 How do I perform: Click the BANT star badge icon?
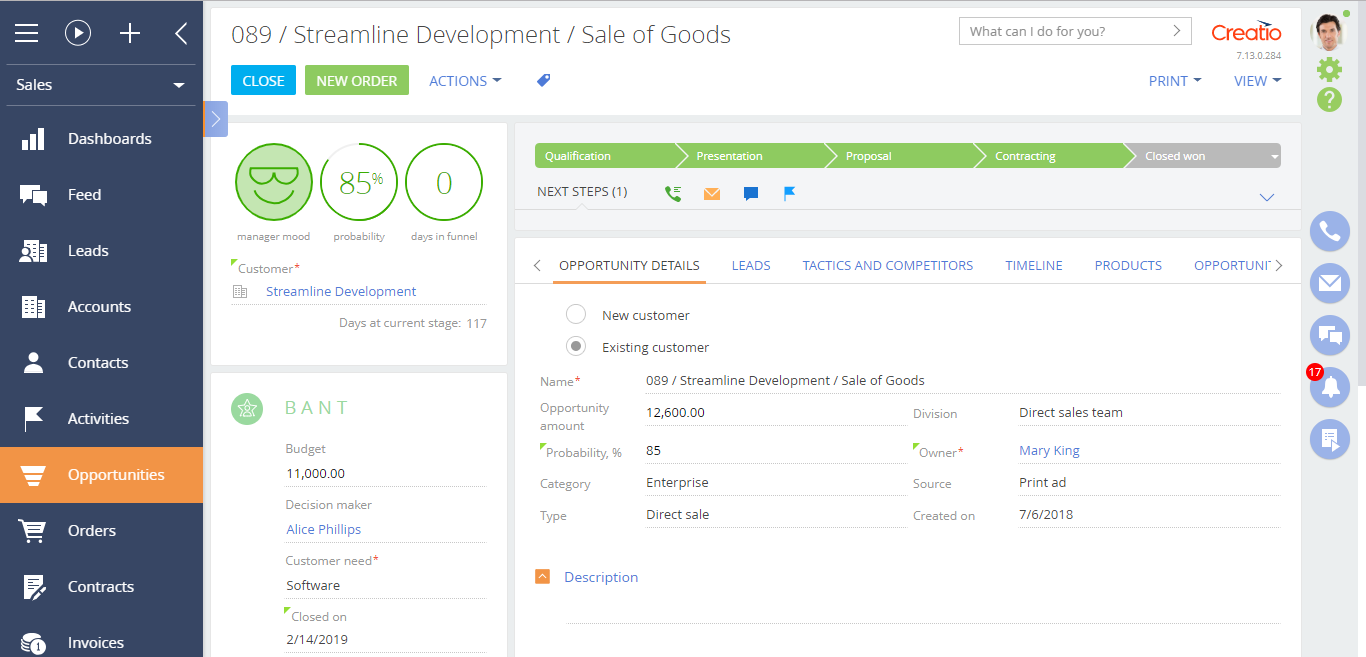click(x=247, y=408)
